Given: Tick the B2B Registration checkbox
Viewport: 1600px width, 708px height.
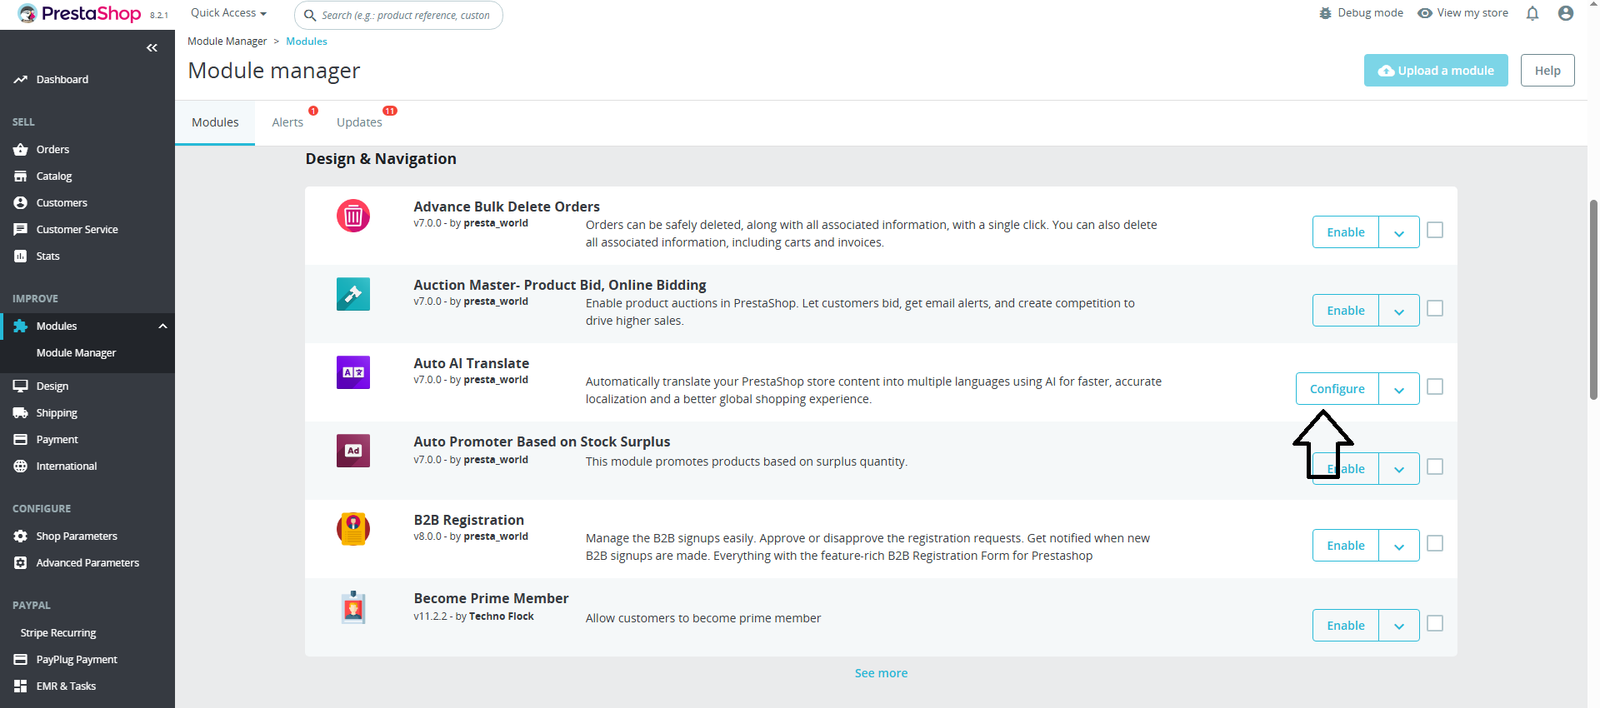Looking at the screenshot, I should tap(1435, 543).
